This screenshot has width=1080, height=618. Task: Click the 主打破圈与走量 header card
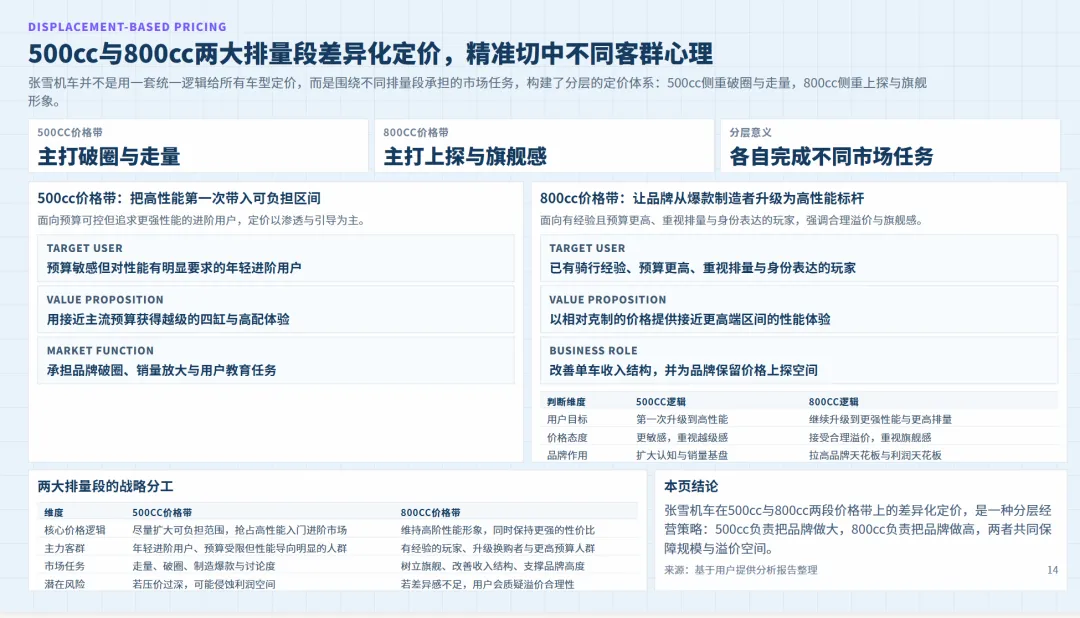click(195, 145)
